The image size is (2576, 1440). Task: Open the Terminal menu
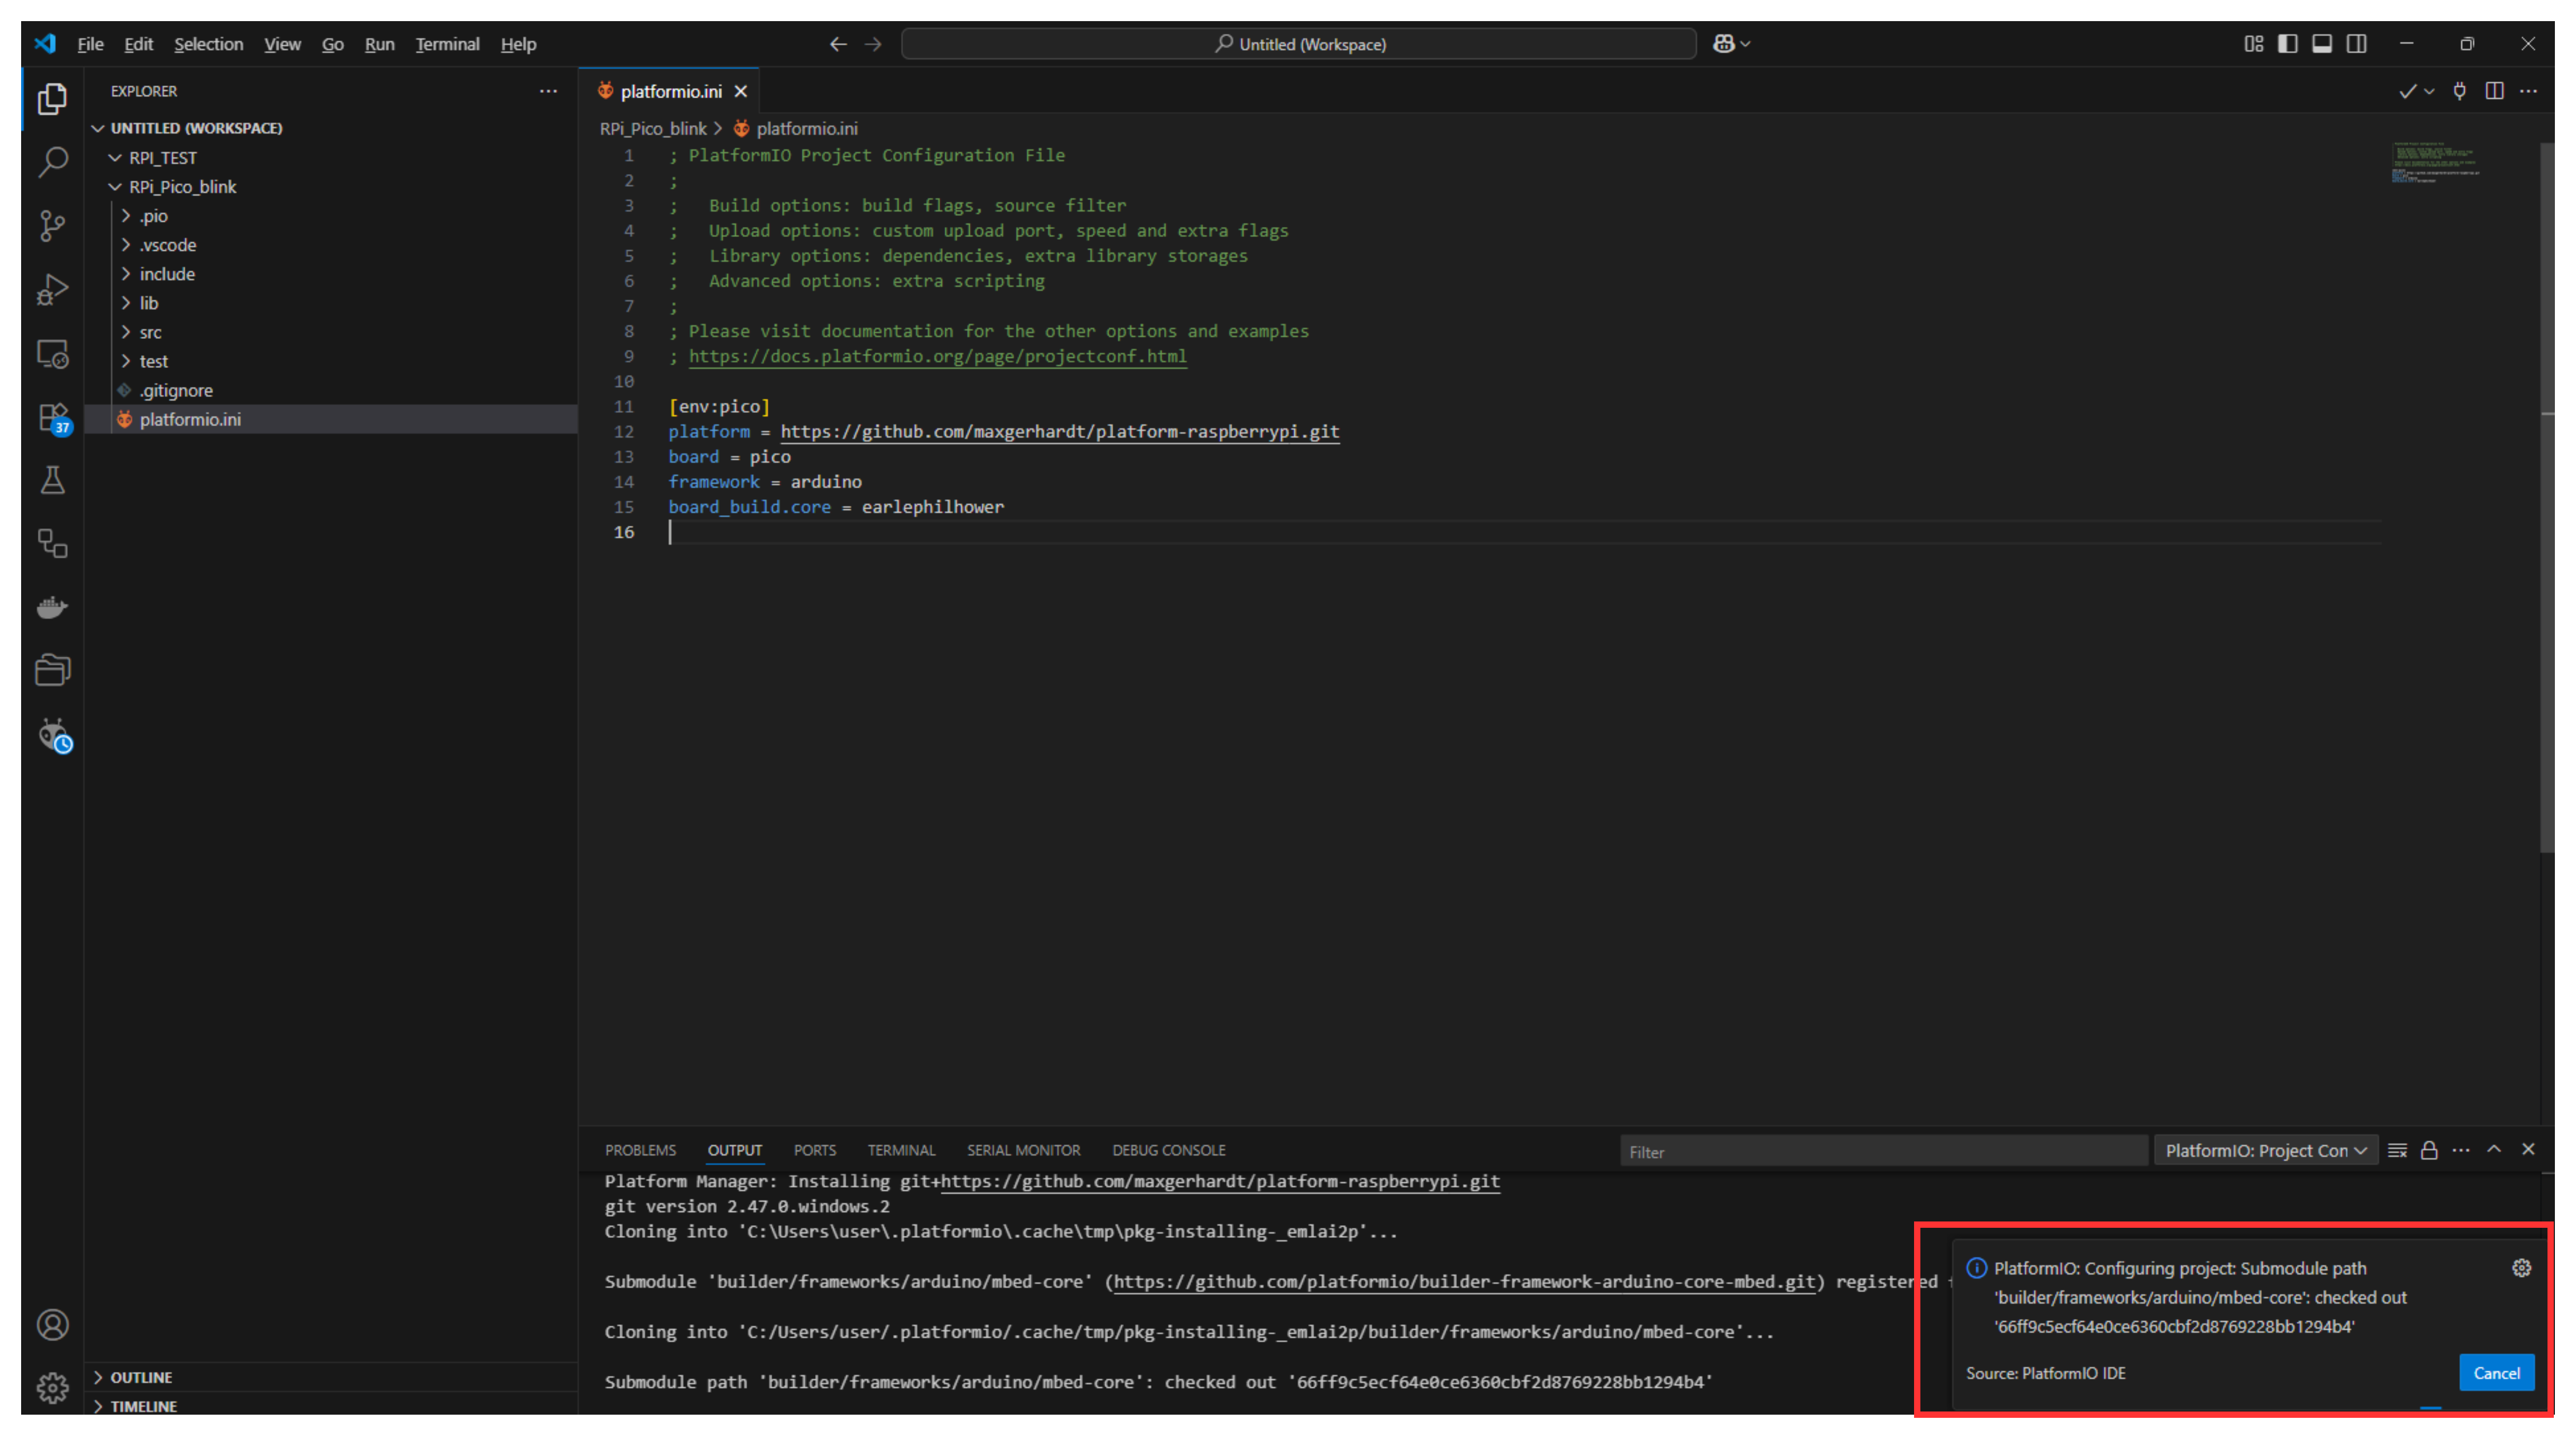click(x=447, y=44)
